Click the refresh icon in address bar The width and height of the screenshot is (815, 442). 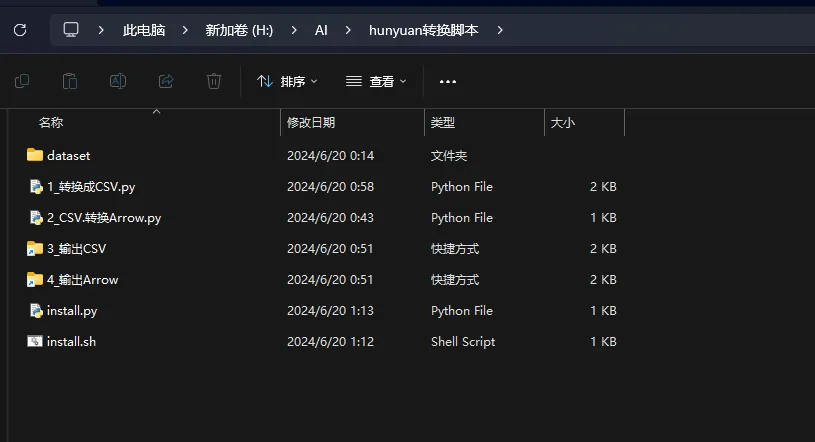tap(20, 30)
